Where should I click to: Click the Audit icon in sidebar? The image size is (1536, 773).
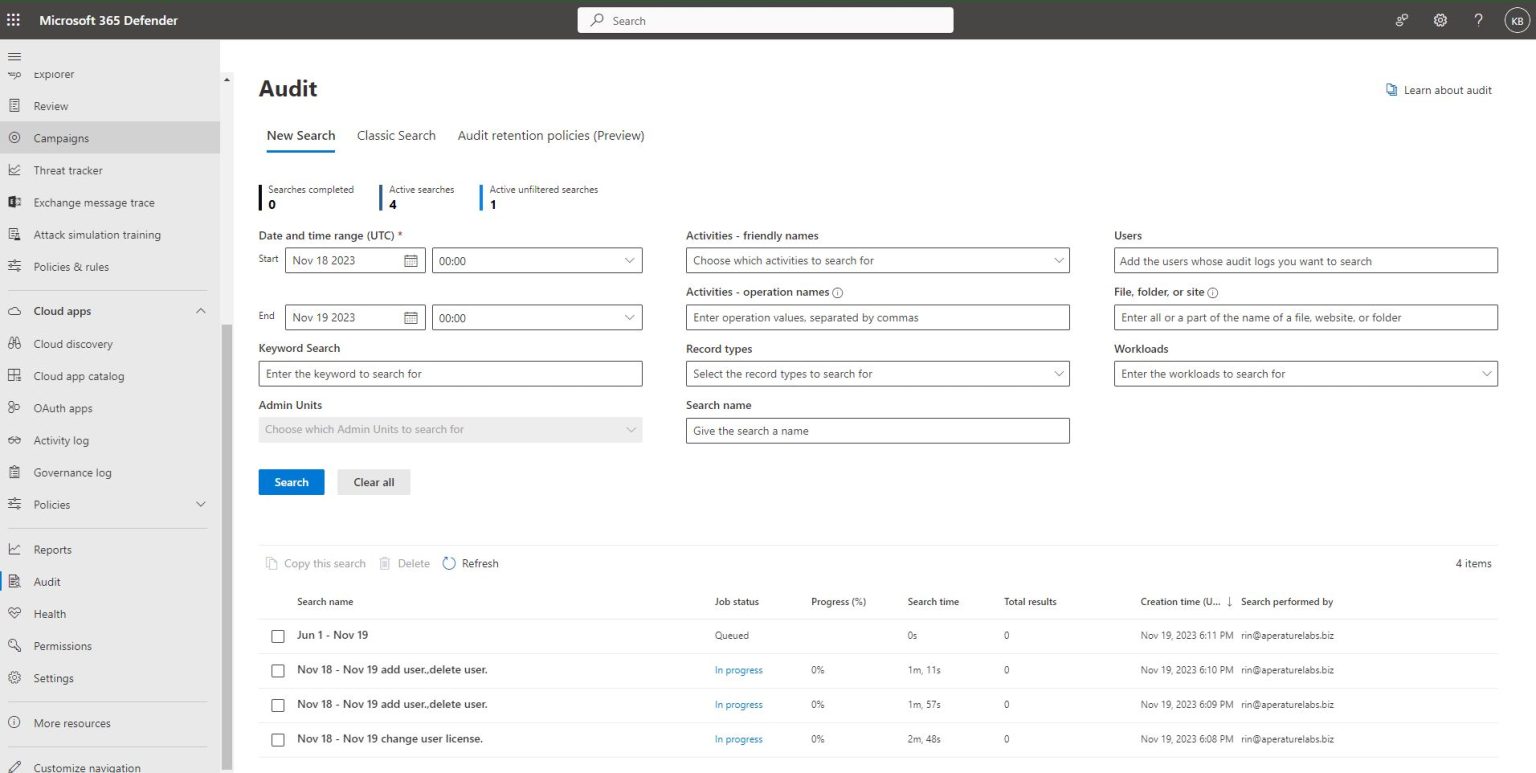point(14,581)
